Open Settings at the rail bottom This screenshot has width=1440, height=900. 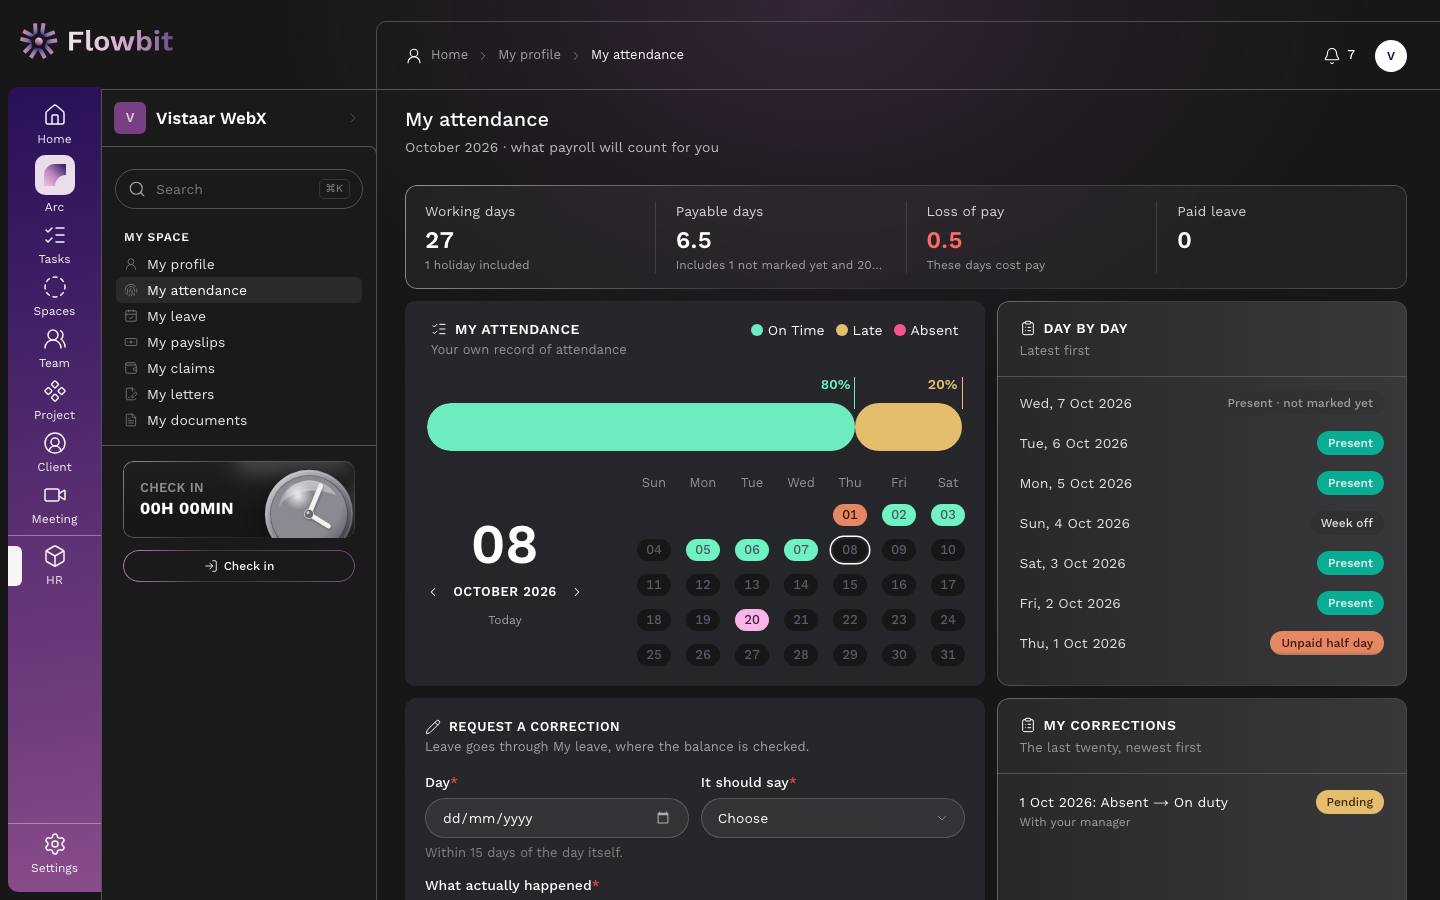(x=54, y=854)
